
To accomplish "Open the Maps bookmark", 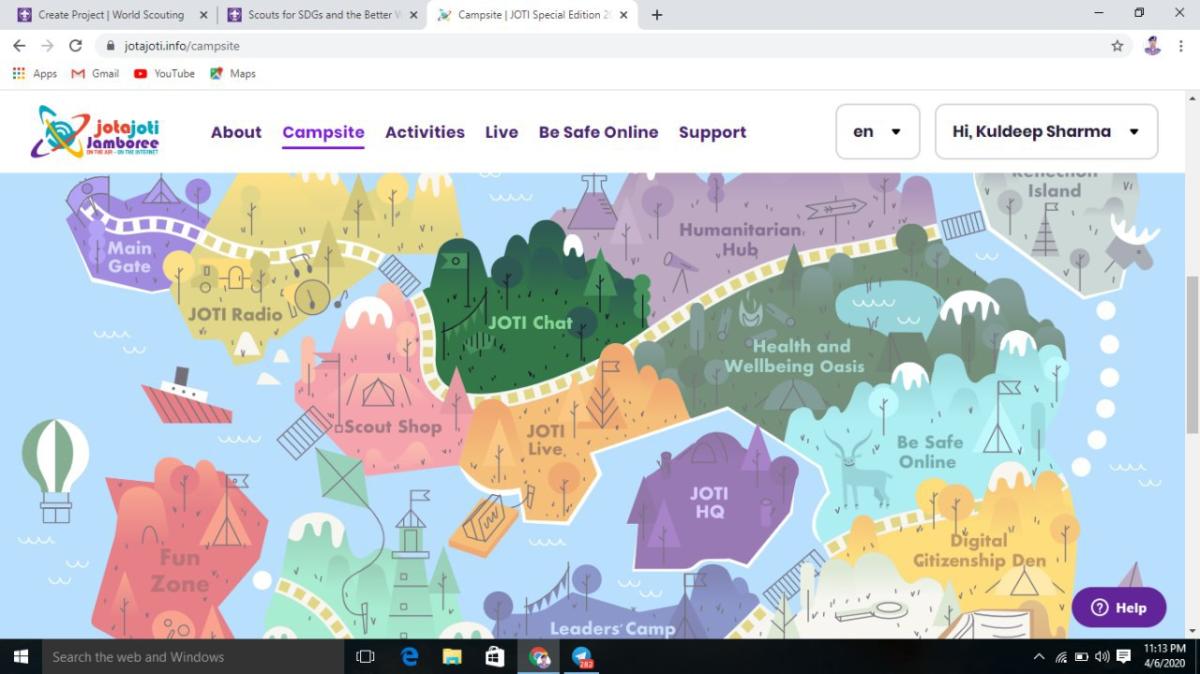I will click(x=233, y=74).
